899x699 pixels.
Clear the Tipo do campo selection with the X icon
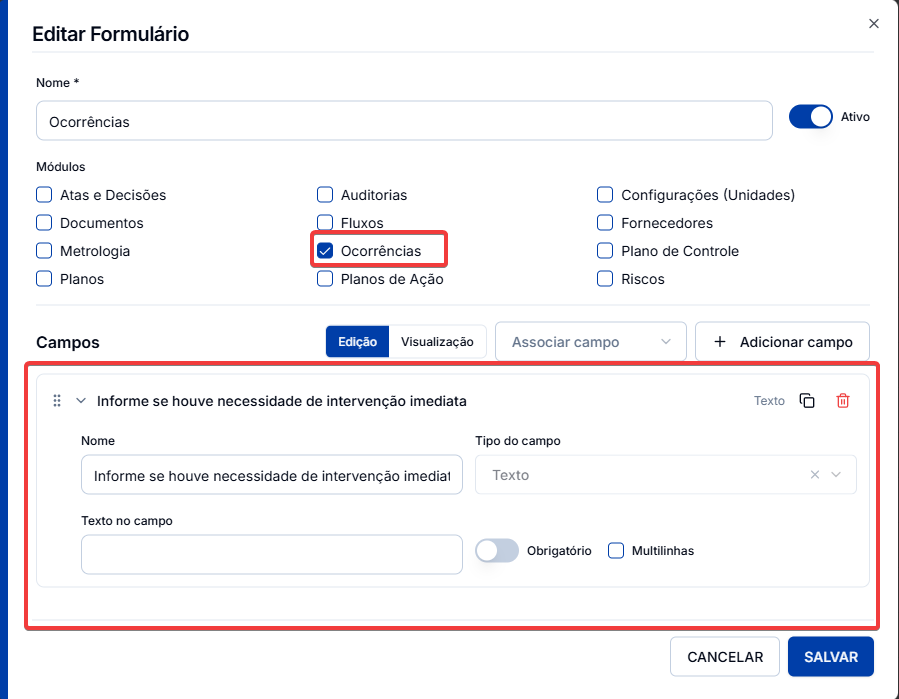(x=814, y=475)
